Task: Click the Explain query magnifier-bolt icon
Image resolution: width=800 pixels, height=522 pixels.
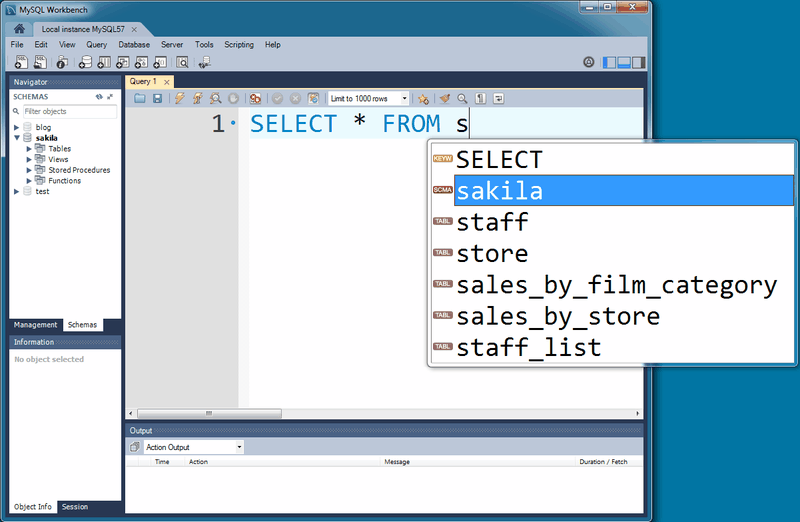Action: click(215, 98)
